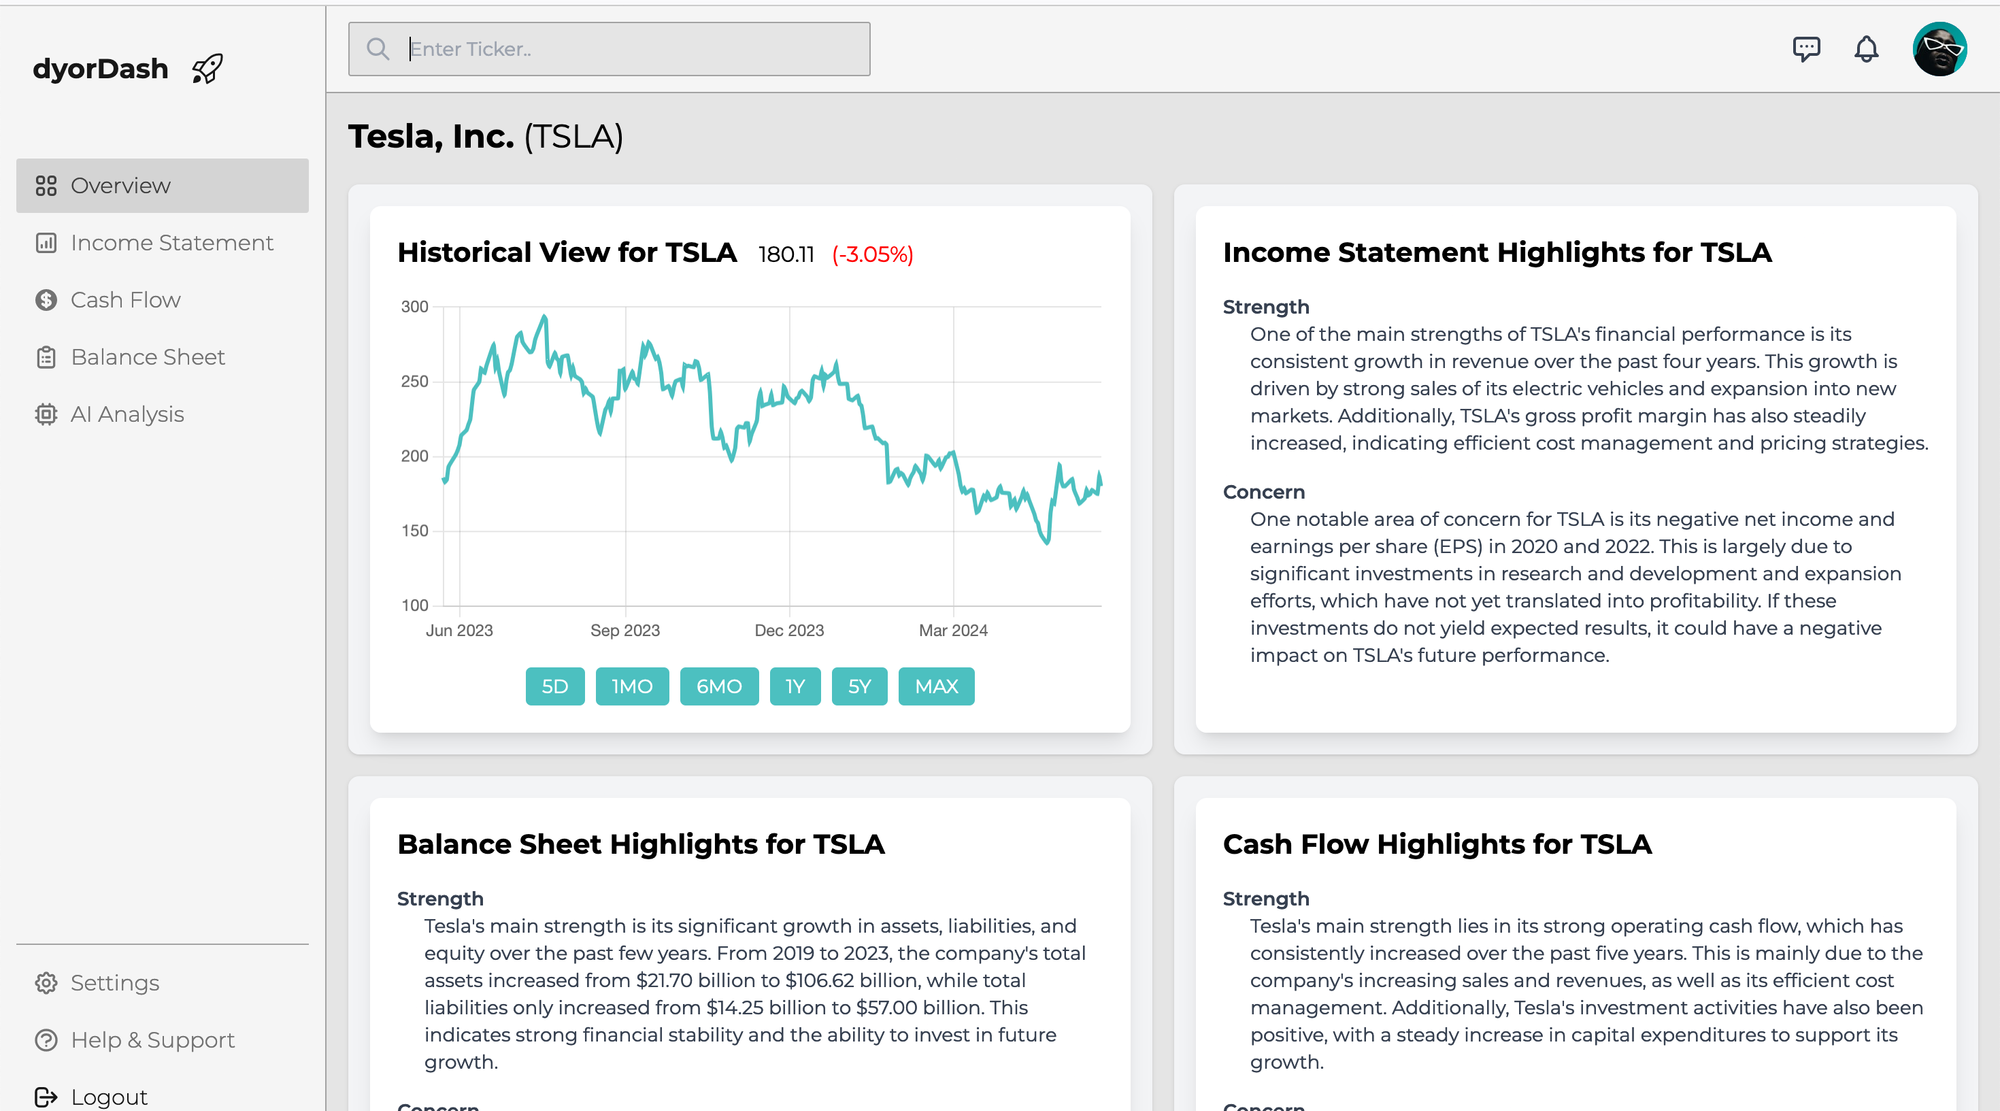The width and height of the screenshot is (2000, 1111).
Task: Click the Help & Support question icon
Action: tap(46, 1040)
